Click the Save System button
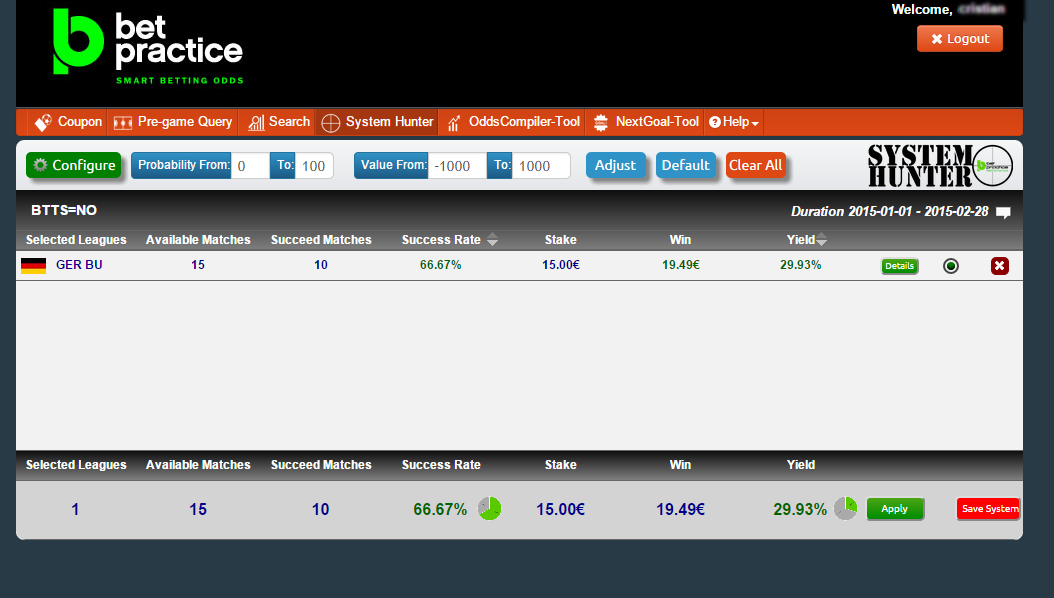This screenshot has height=598, width=1054. pyautogui.click(x=989, y=509)
